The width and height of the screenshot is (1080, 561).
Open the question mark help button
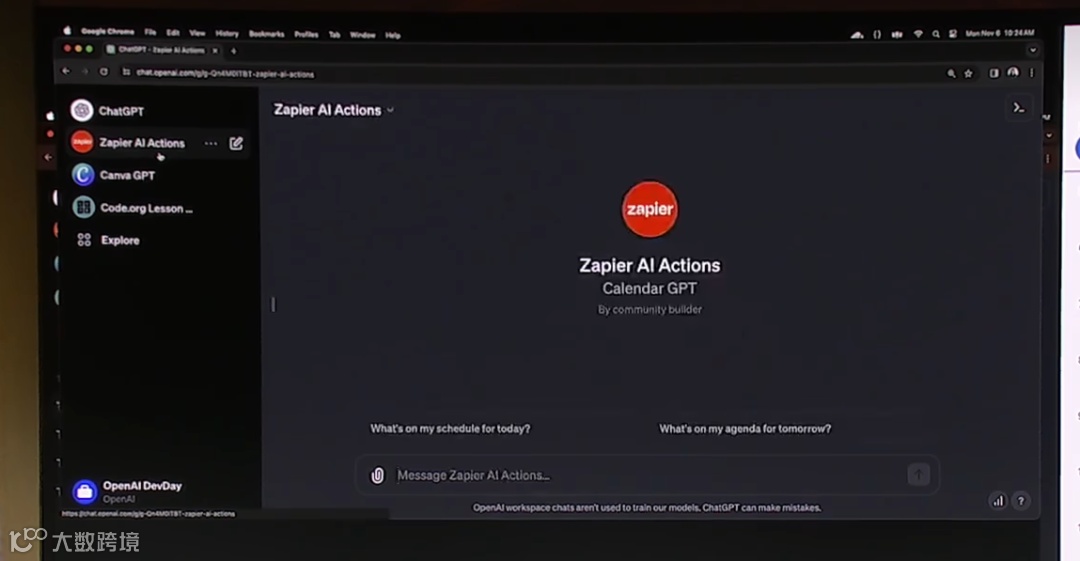coord(1021,501)
